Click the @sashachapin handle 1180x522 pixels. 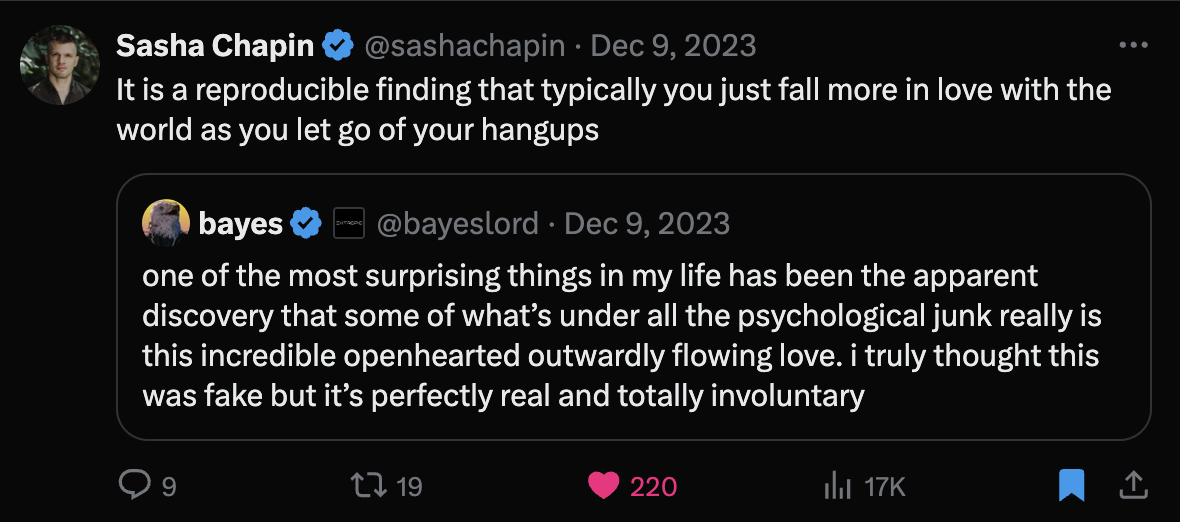pyautogui.click(x=466, y=46)
